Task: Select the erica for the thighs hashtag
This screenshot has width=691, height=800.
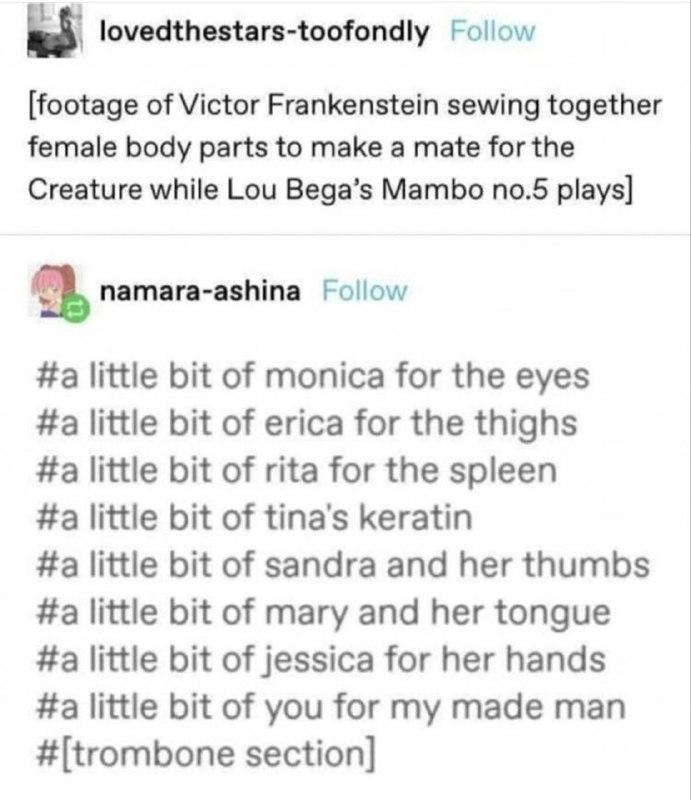Action: tap(307, 423)
